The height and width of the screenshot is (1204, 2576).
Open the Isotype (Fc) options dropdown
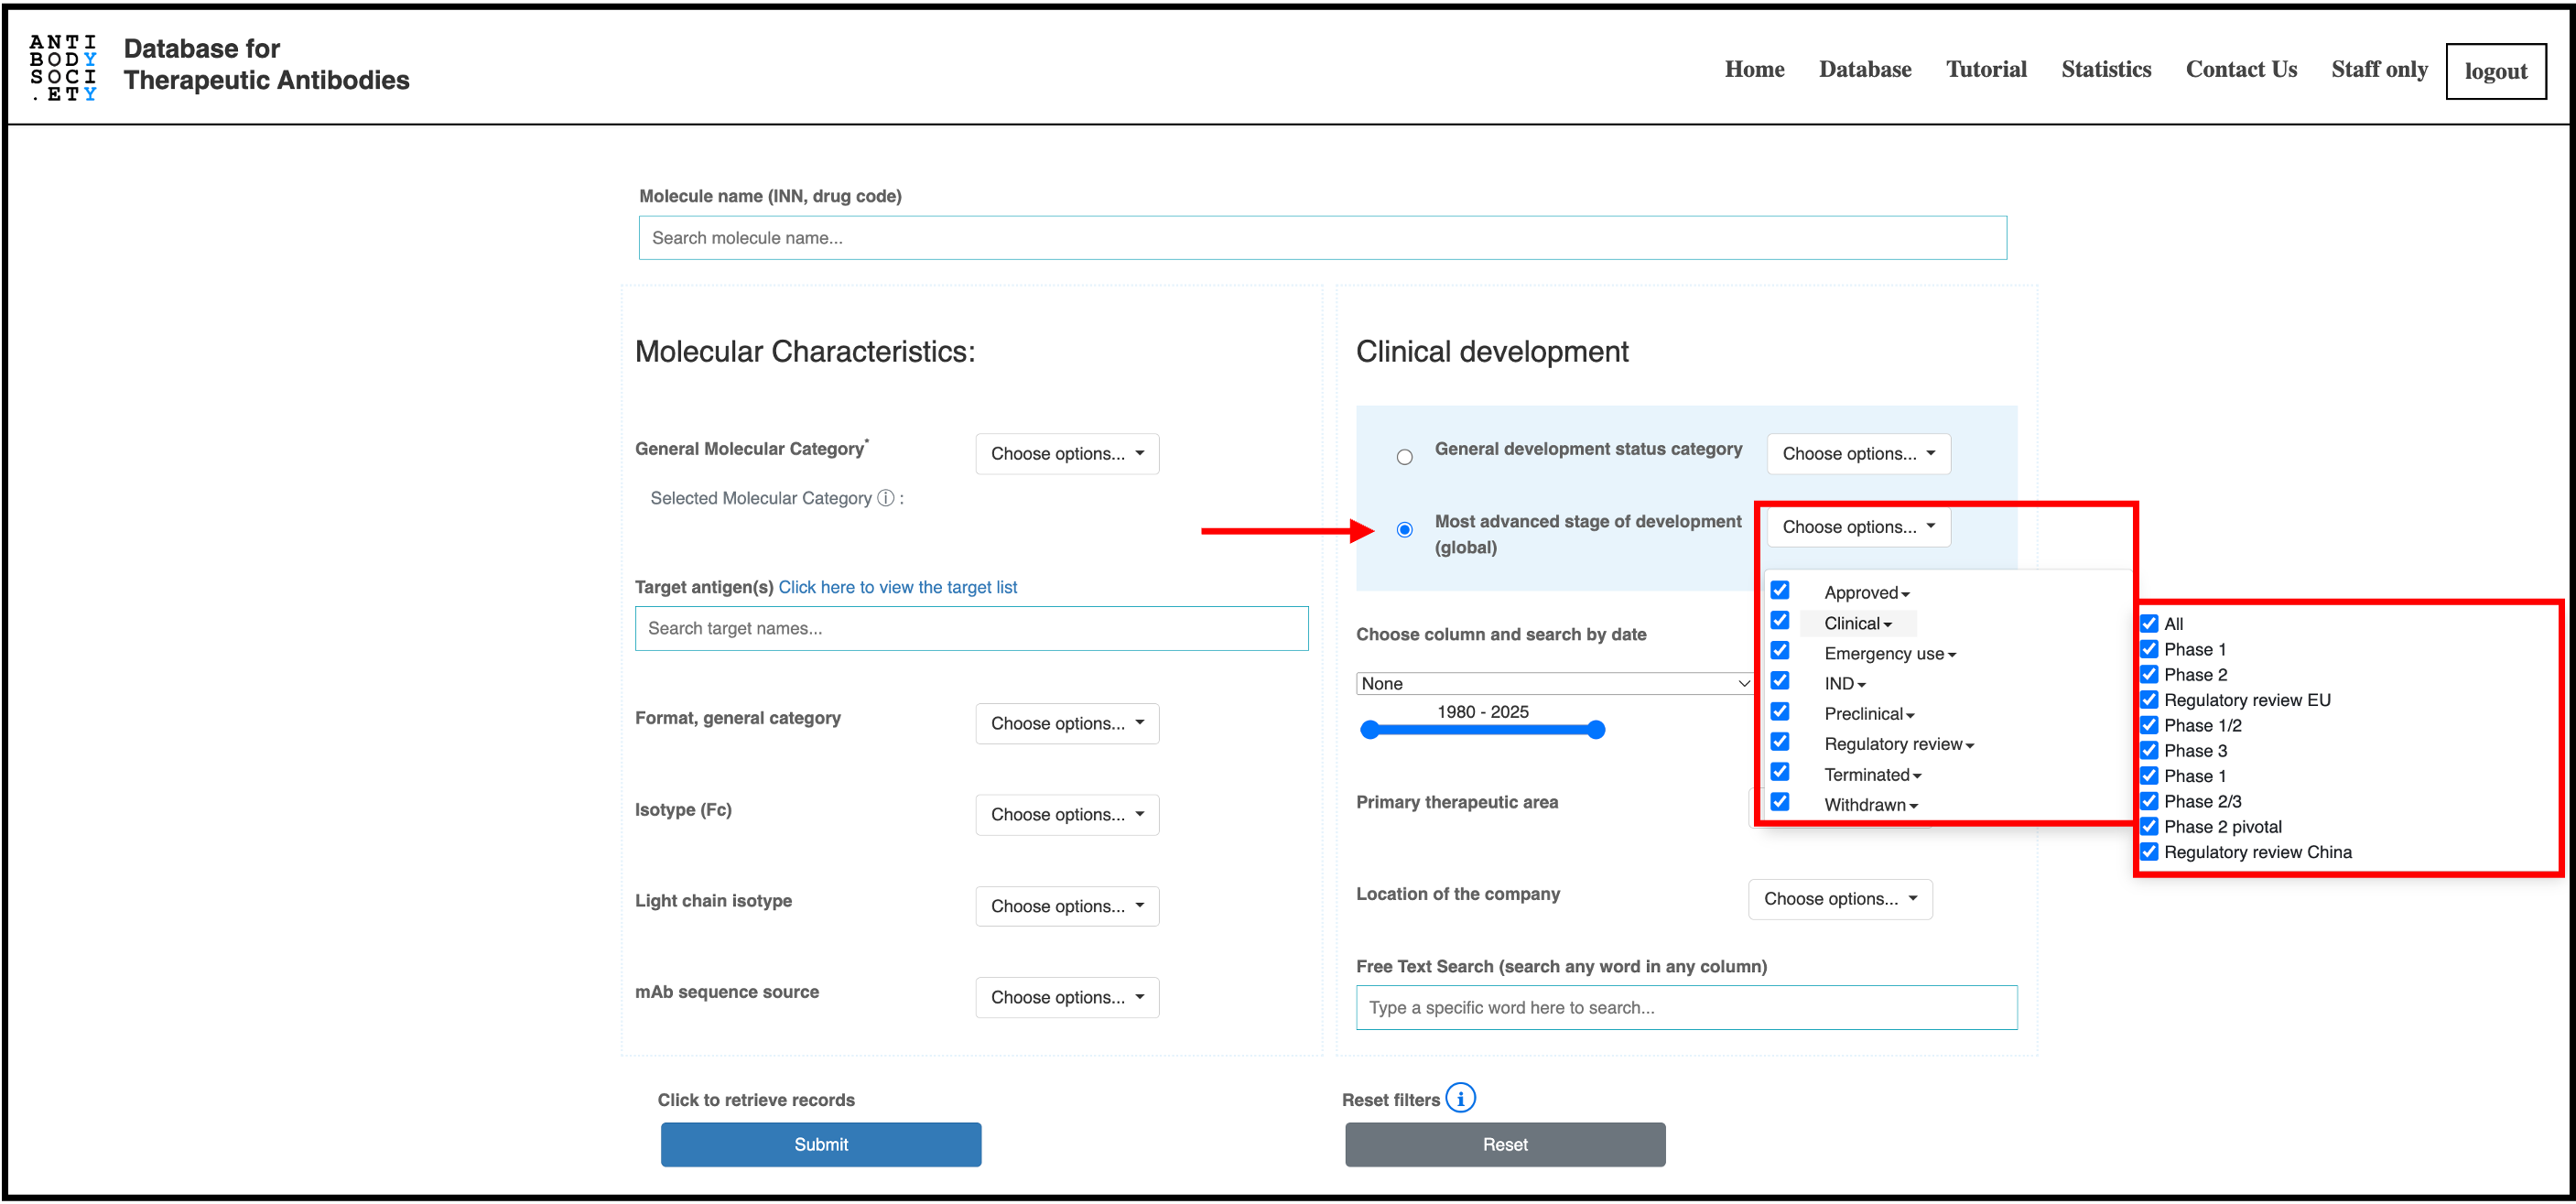click(1066, 814)
